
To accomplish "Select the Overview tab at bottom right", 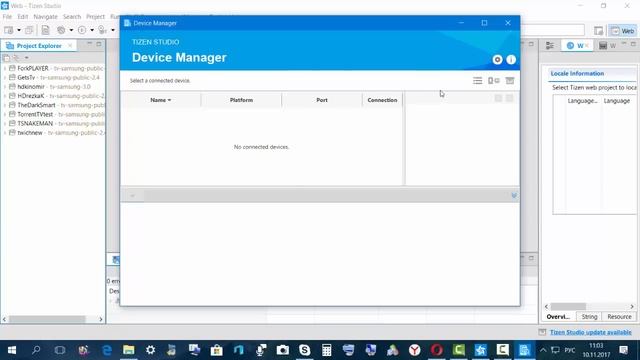I will (558, 317).
